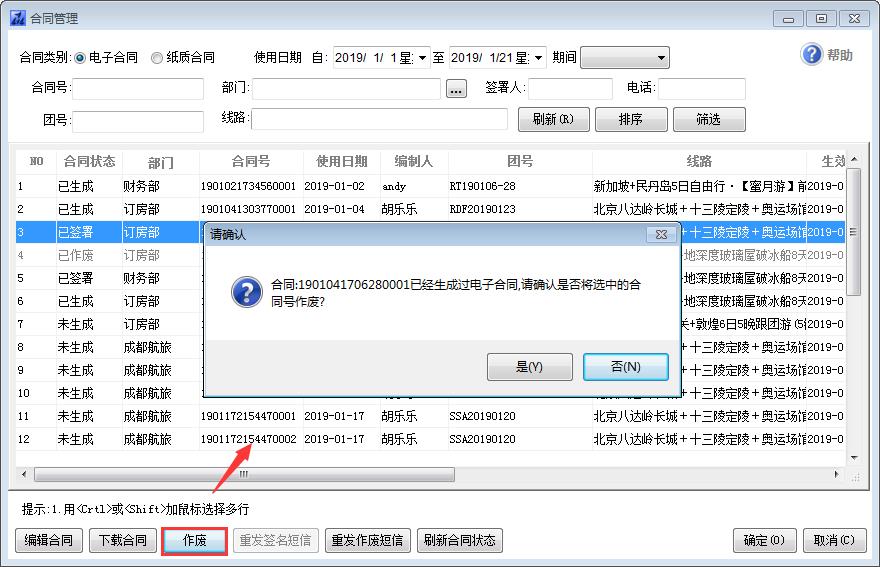Select the 电子合同 radio button
Screen dimensions: 880x567
(x=80, y=58)
